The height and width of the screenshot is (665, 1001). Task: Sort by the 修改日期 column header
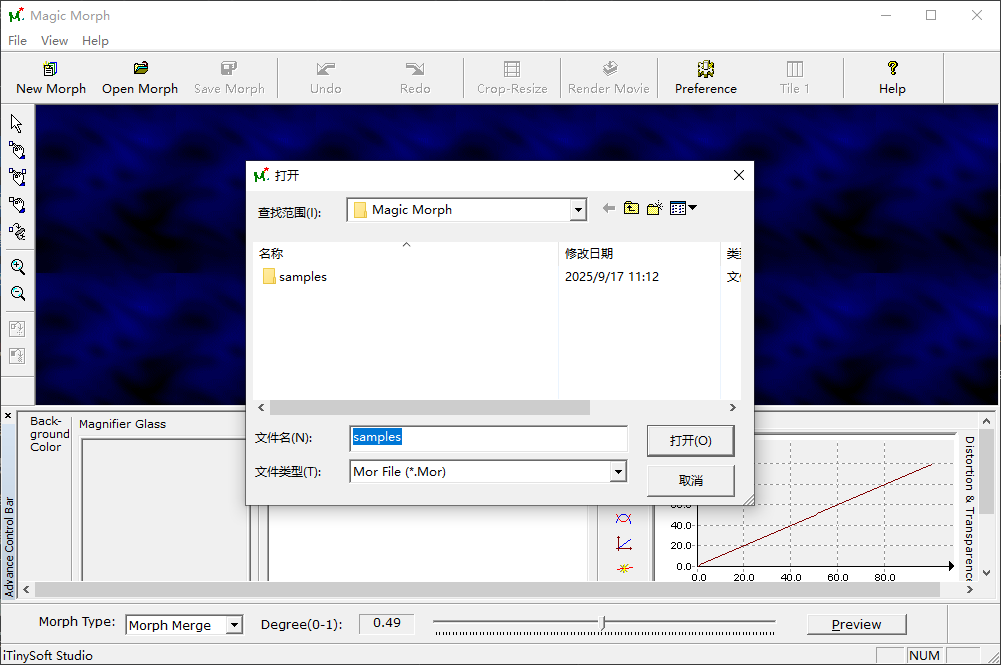tap(640, 253)
